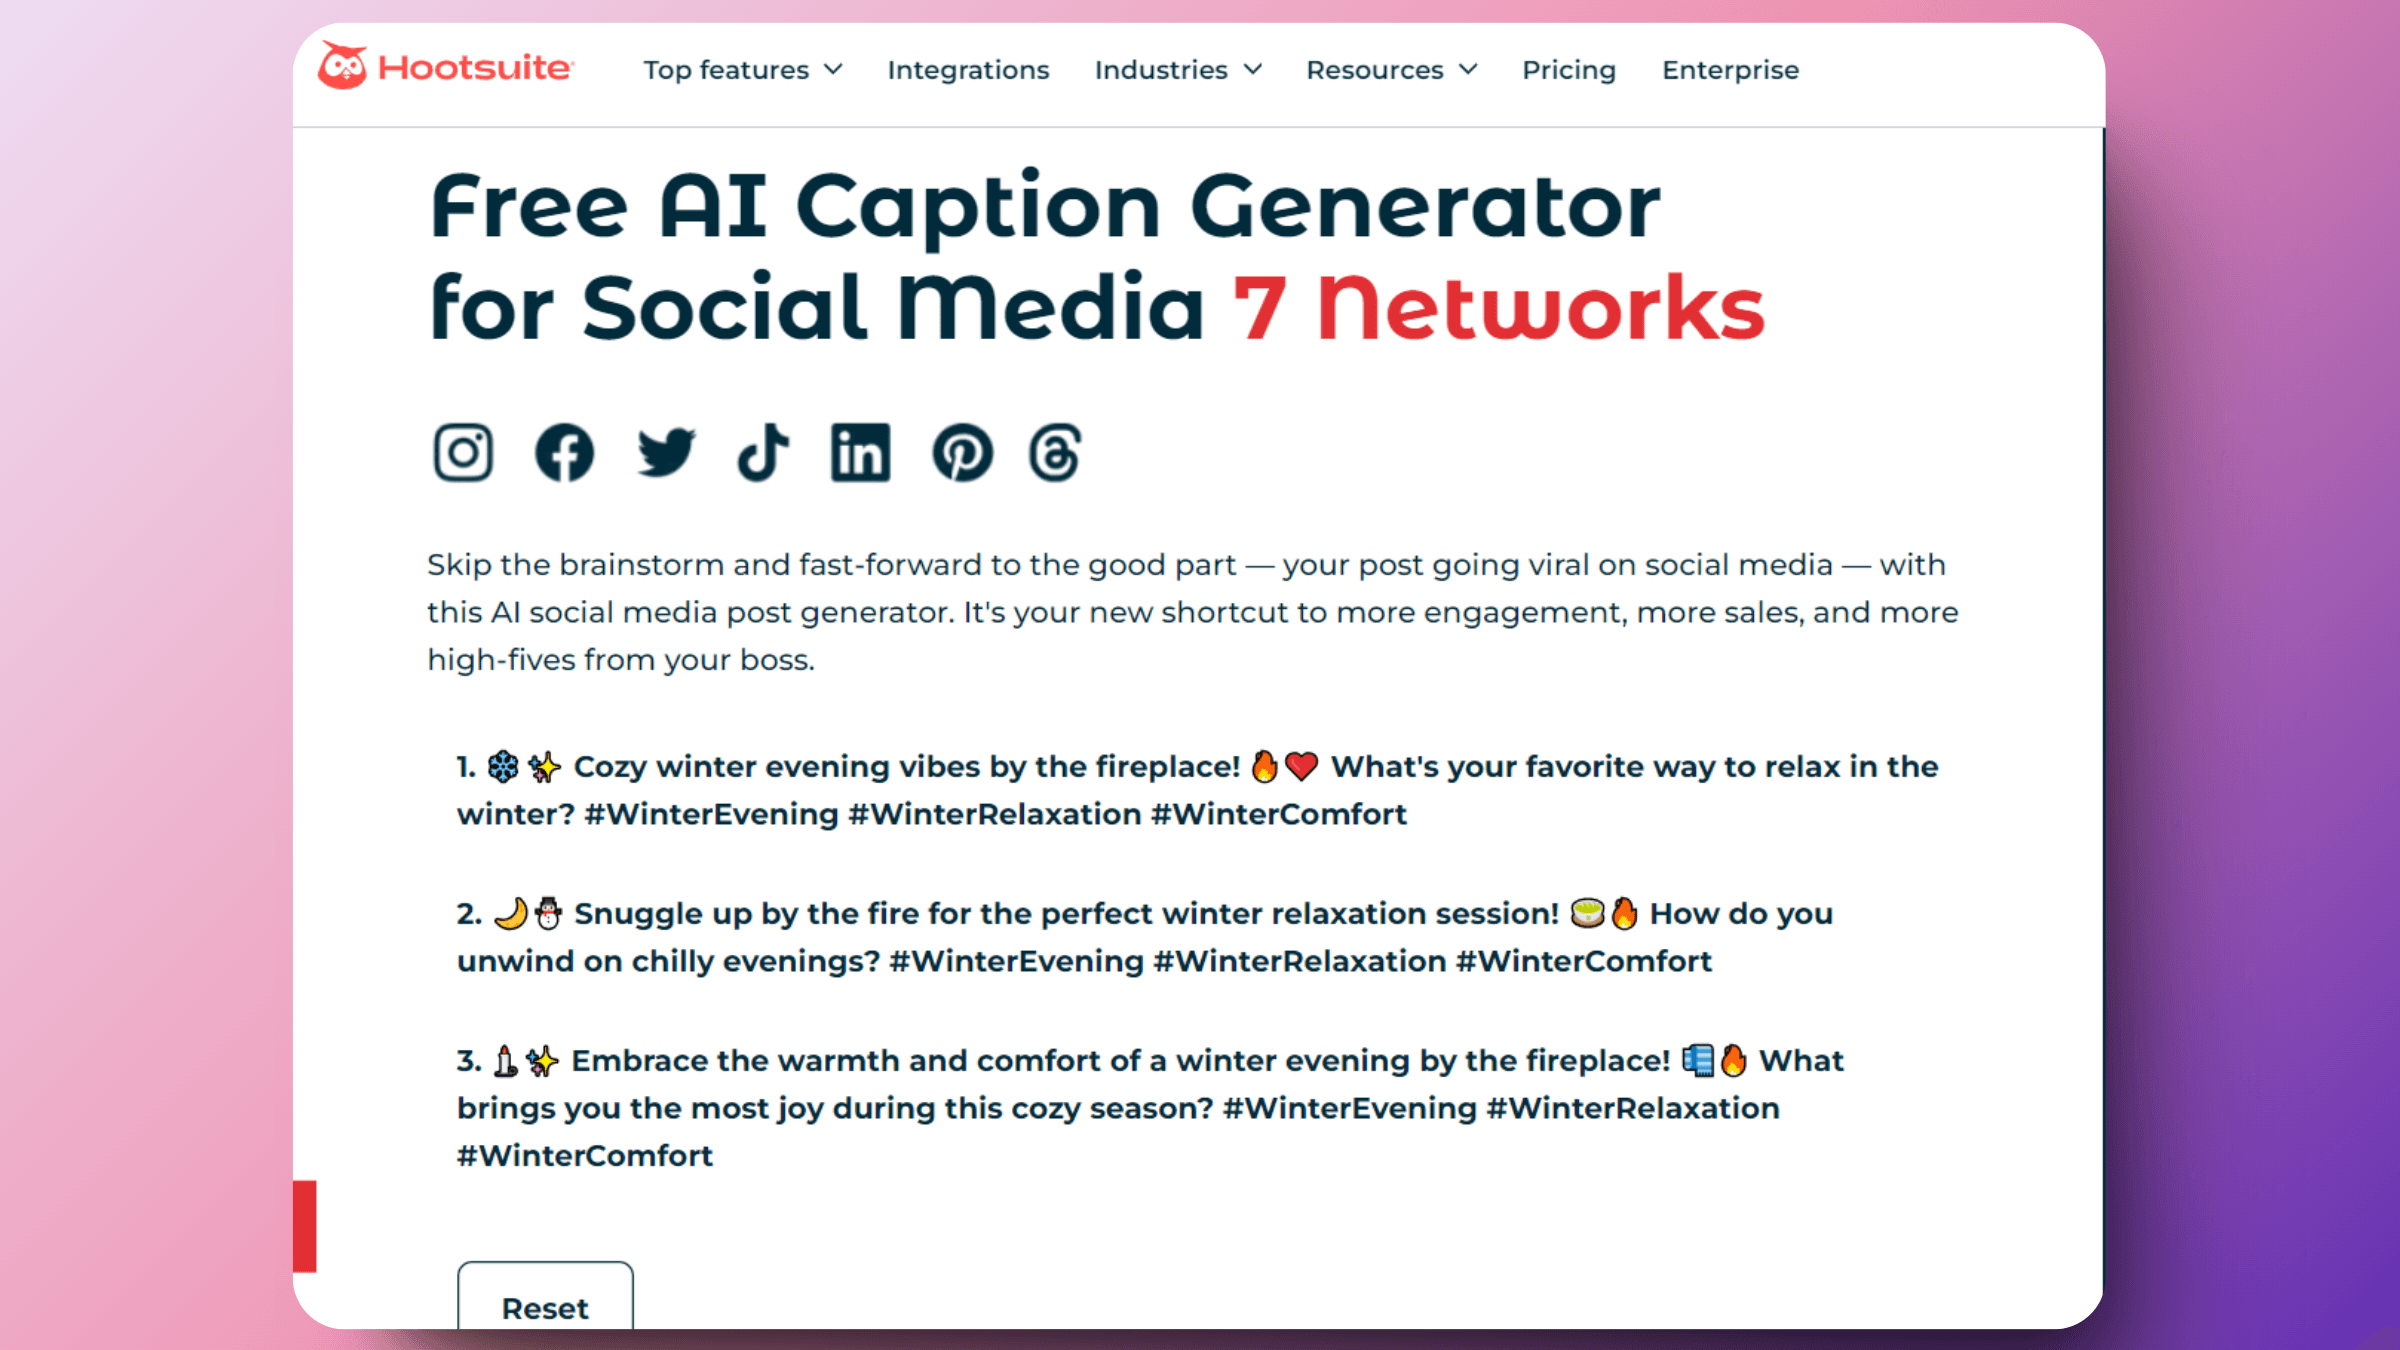Click the Pricing menu item
The image size is (2400, 1350).
1568,69
